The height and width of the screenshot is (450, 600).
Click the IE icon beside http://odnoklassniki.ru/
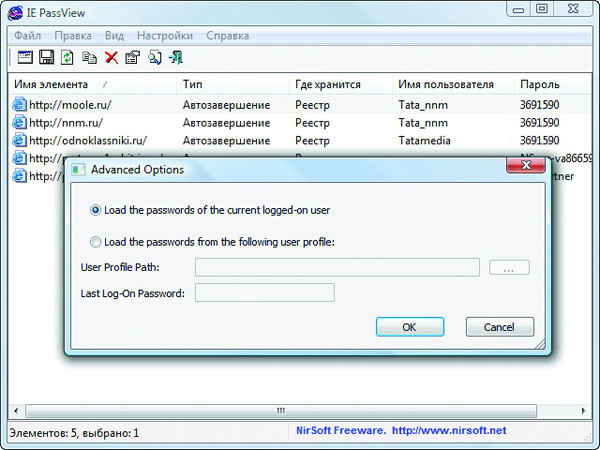pos(19,140)
